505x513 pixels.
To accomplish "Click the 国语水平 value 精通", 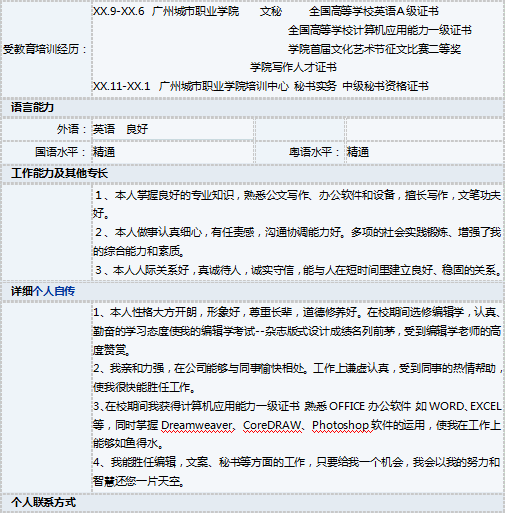I will (104, 152).
